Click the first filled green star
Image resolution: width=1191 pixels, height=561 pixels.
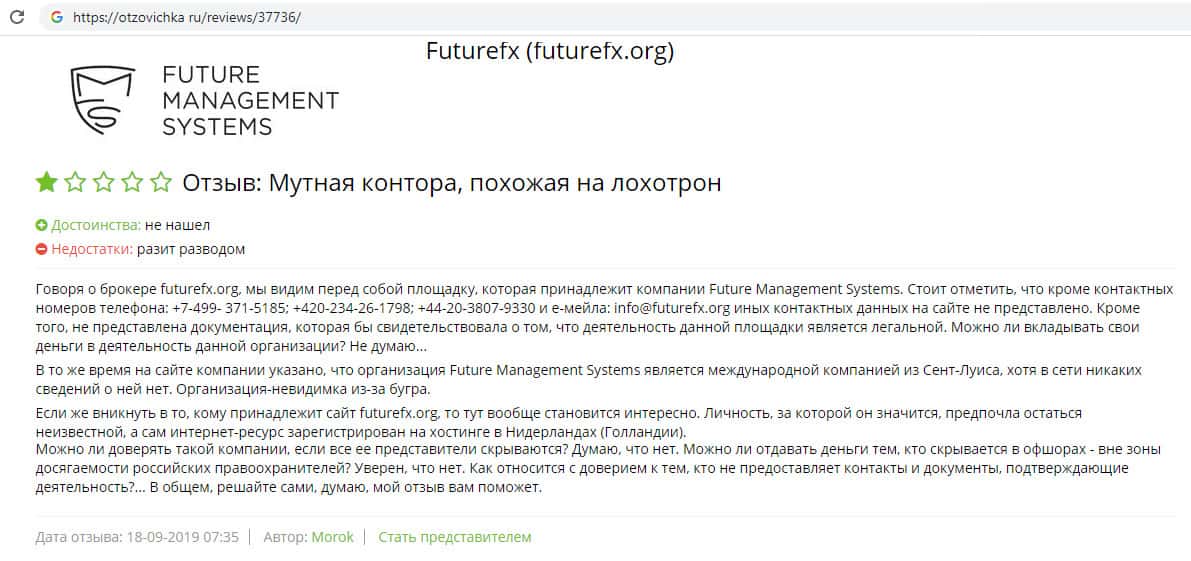46,183
